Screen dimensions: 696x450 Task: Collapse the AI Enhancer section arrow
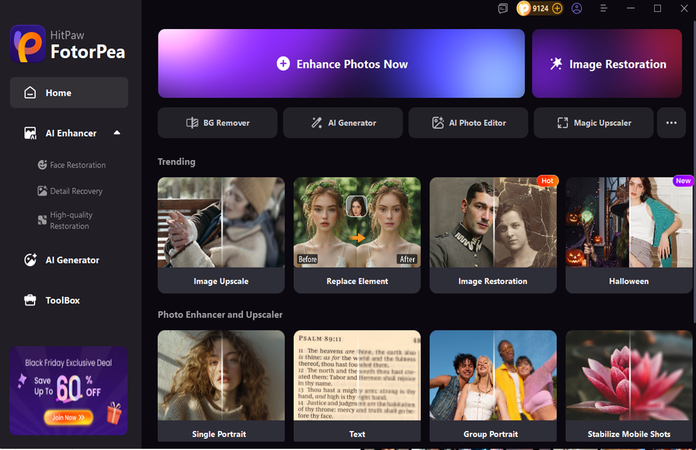117,133
